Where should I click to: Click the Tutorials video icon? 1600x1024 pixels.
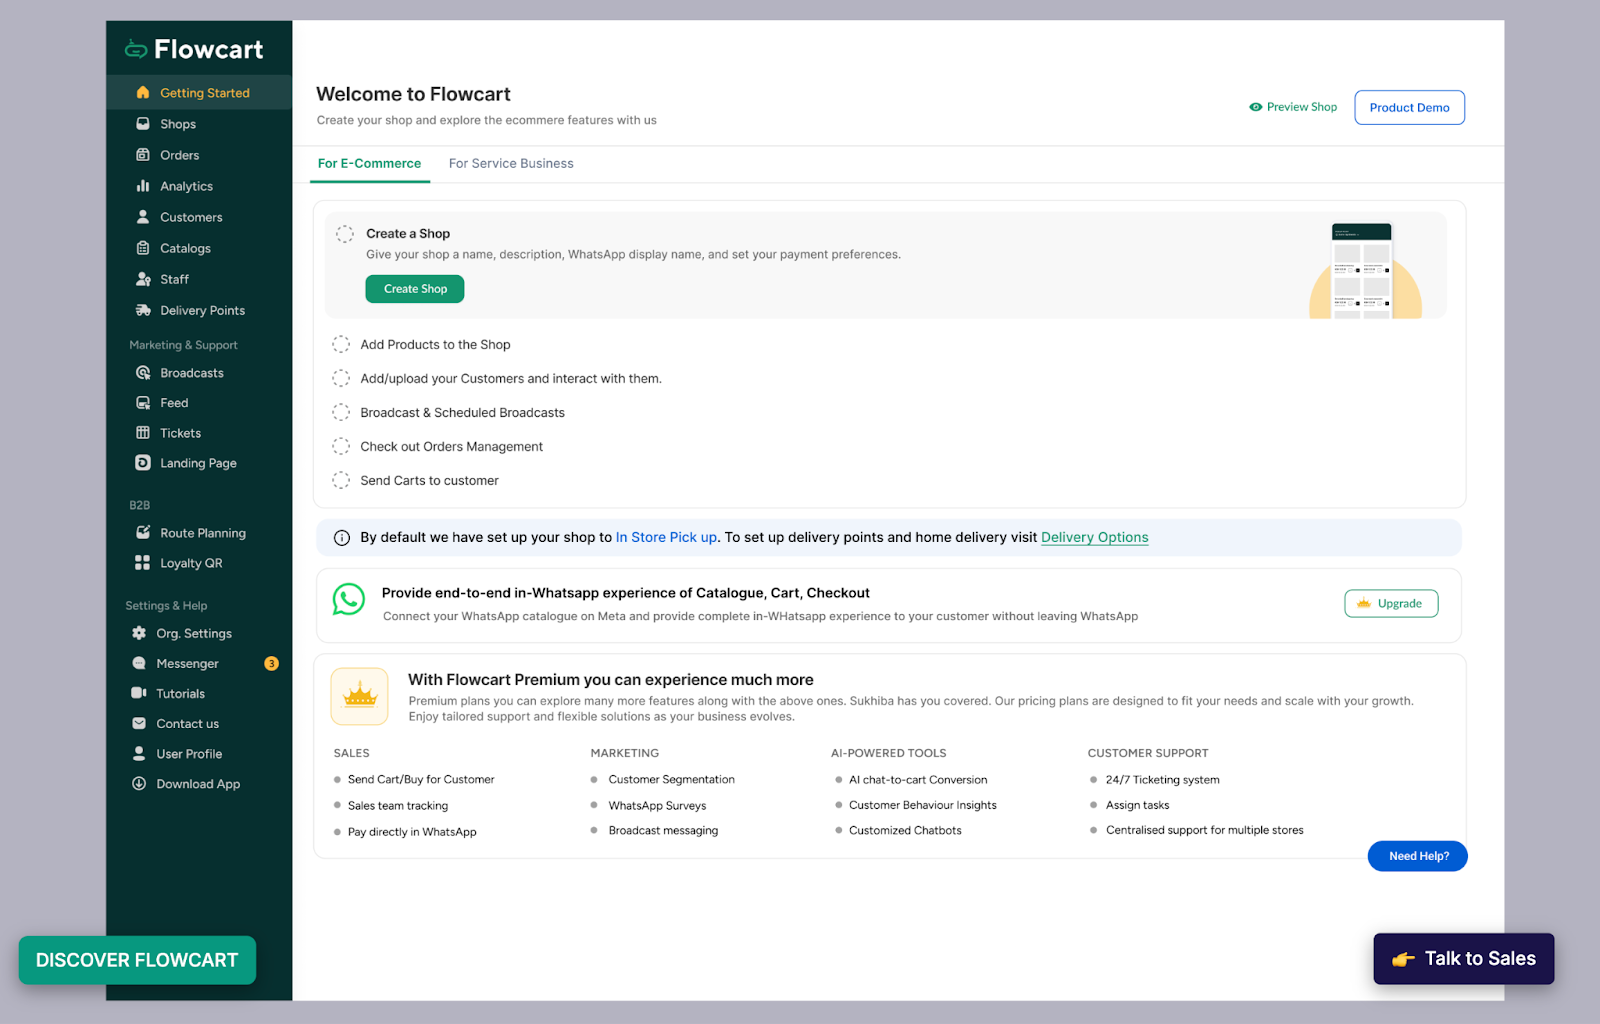(x=139, y=693)
